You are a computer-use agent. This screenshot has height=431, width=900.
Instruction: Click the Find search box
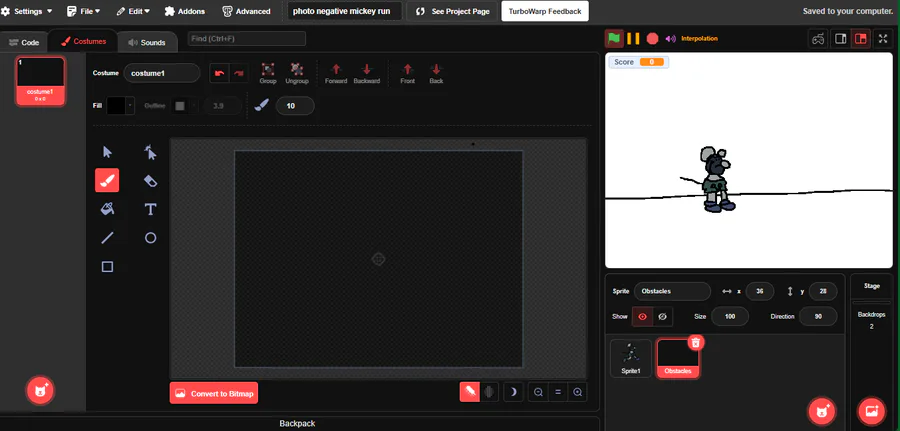[x=247, y=38]
